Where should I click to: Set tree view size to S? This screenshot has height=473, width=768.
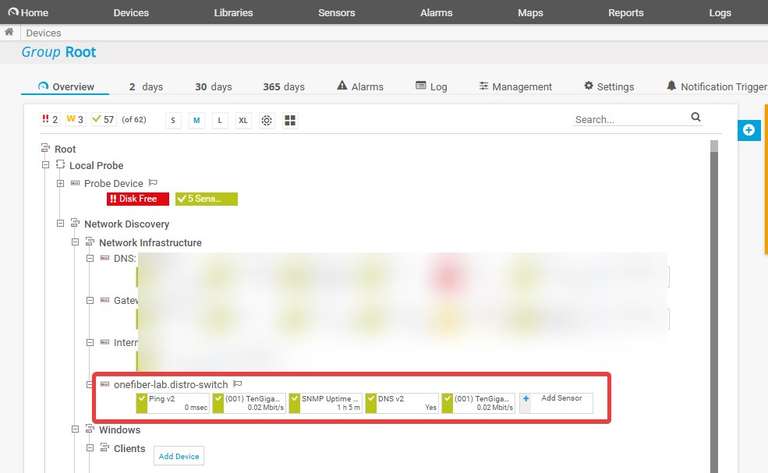pyautogui.click(x=173, y=120)
